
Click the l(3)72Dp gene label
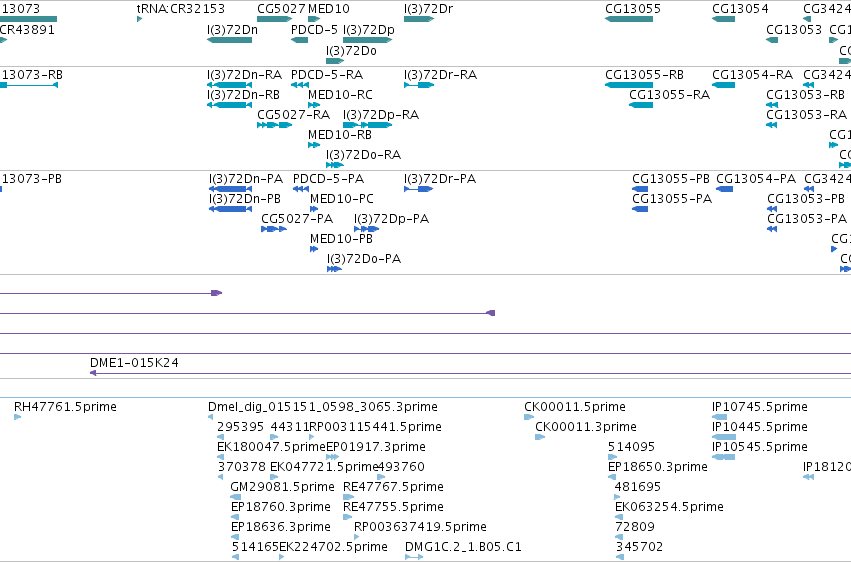(369, 30)
